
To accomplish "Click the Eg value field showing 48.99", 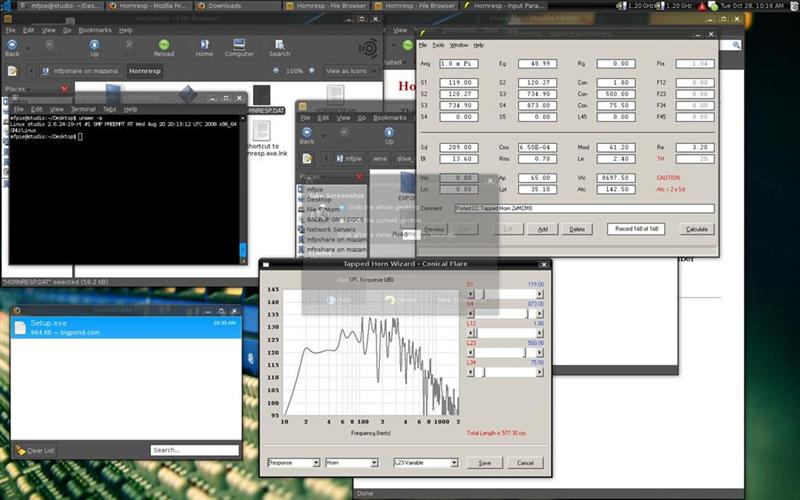I will click(537, 64).
